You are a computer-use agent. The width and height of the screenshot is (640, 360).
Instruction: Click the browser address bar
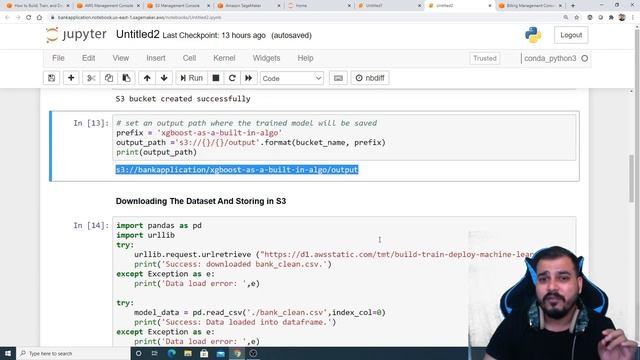click(x=306, y=18)
